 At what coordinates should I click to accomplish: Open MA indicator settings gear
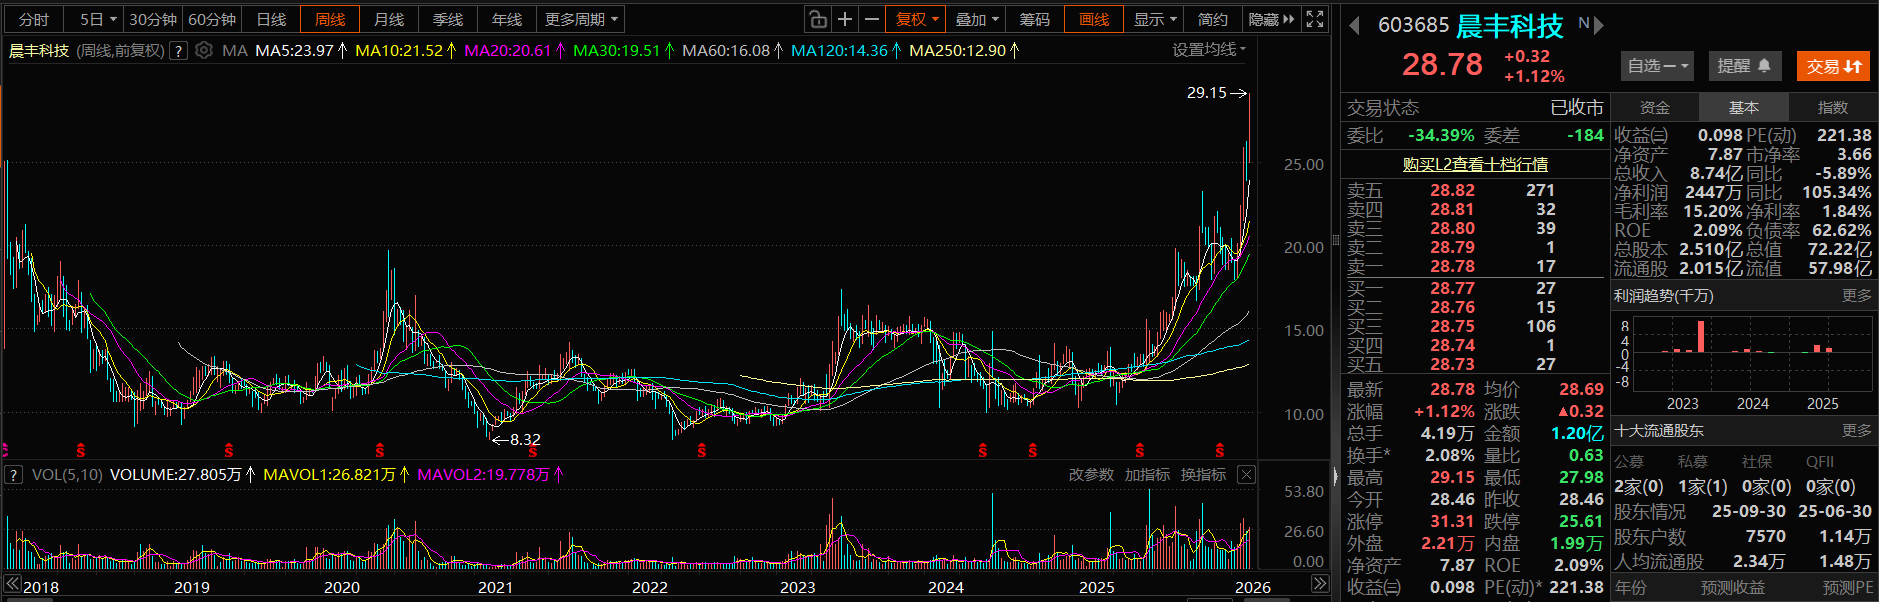coord(204,50)
